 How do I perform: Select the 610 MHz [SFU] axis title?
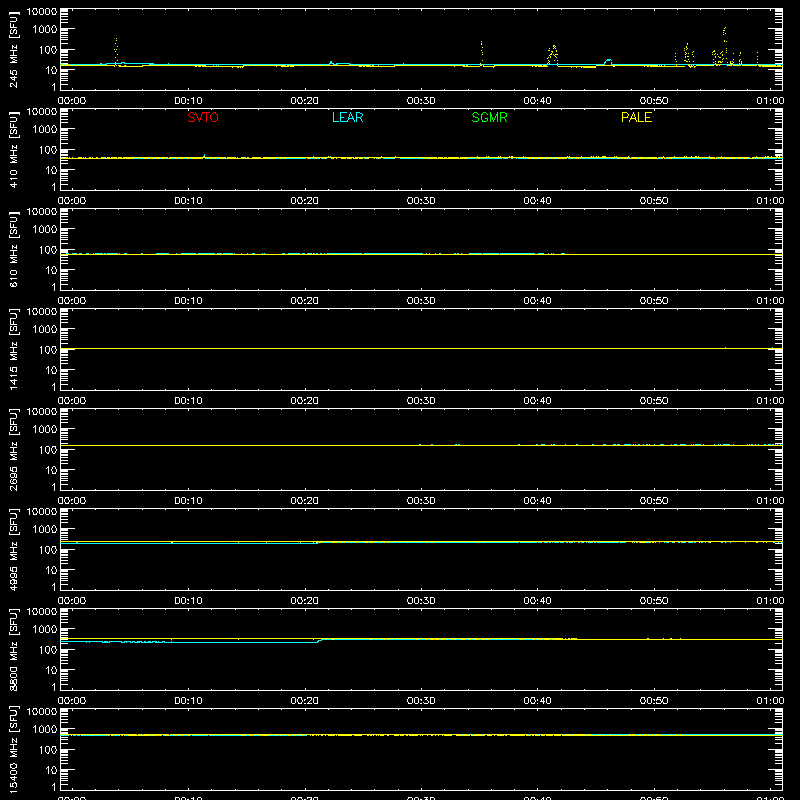click(x=14, y=249)
